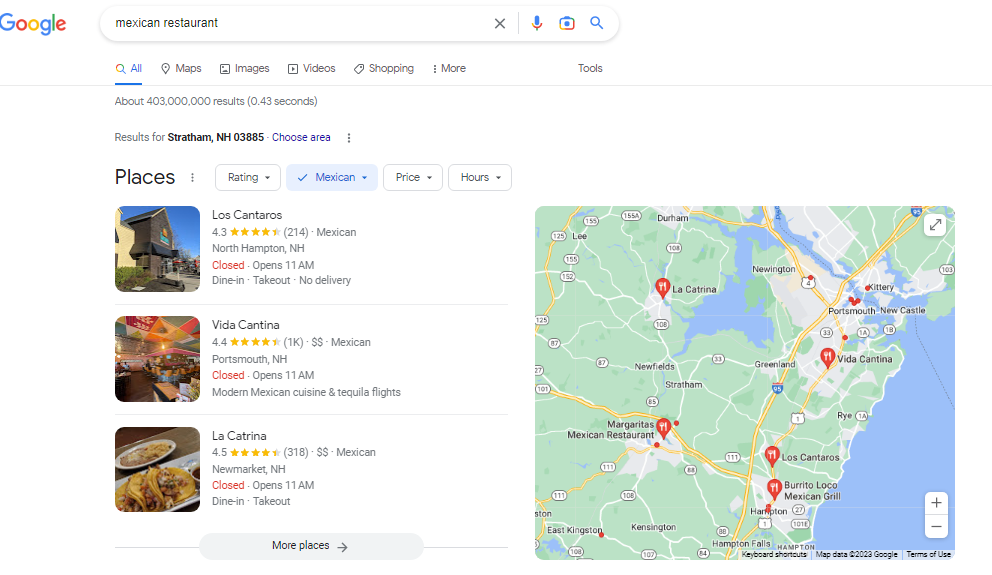Open the search Tools options
The width and height of the screenshot is (992, 575).
click(x=590, y=68)
